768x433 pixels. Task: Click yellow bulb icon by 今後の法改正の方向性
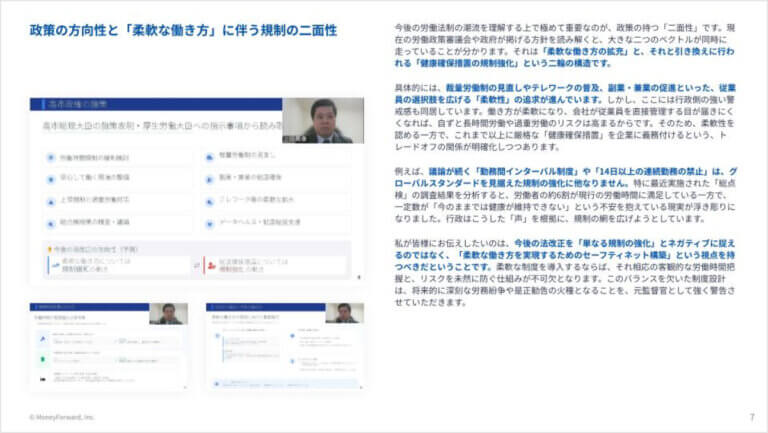(x=49, y=249)
